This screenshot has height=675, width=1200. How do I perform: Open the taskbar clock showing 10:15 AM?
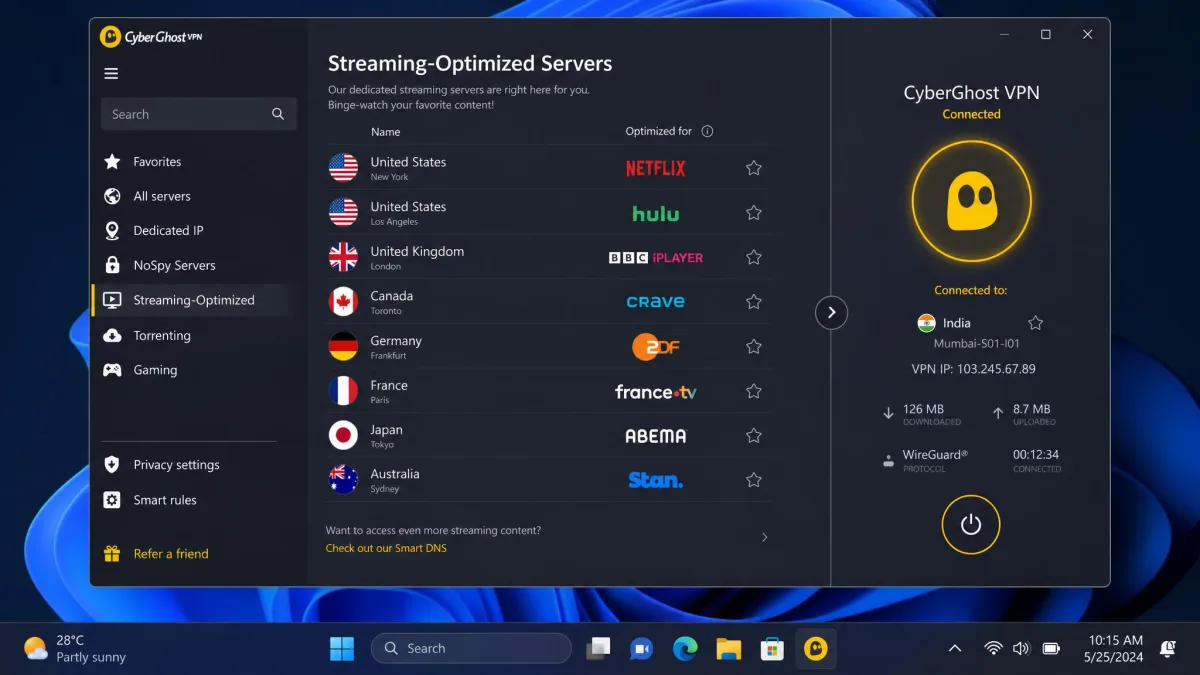point(1113,649)
